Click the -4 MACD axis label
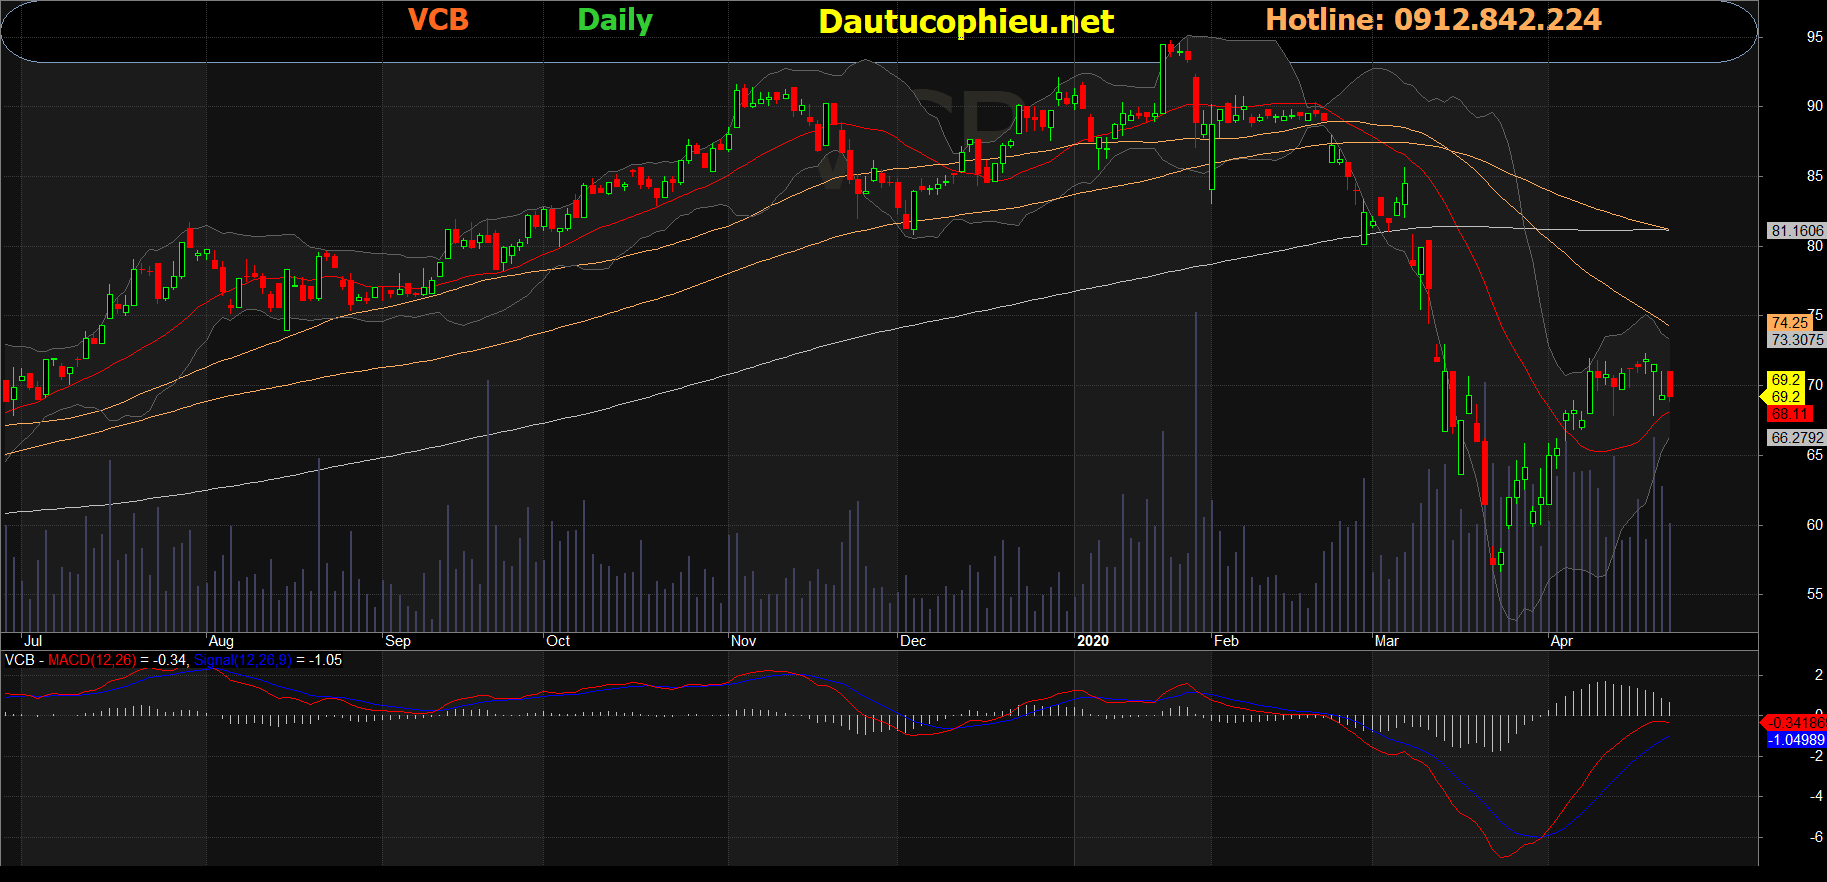Viewport: 1827px width, 882px height. coord(1816,796)
